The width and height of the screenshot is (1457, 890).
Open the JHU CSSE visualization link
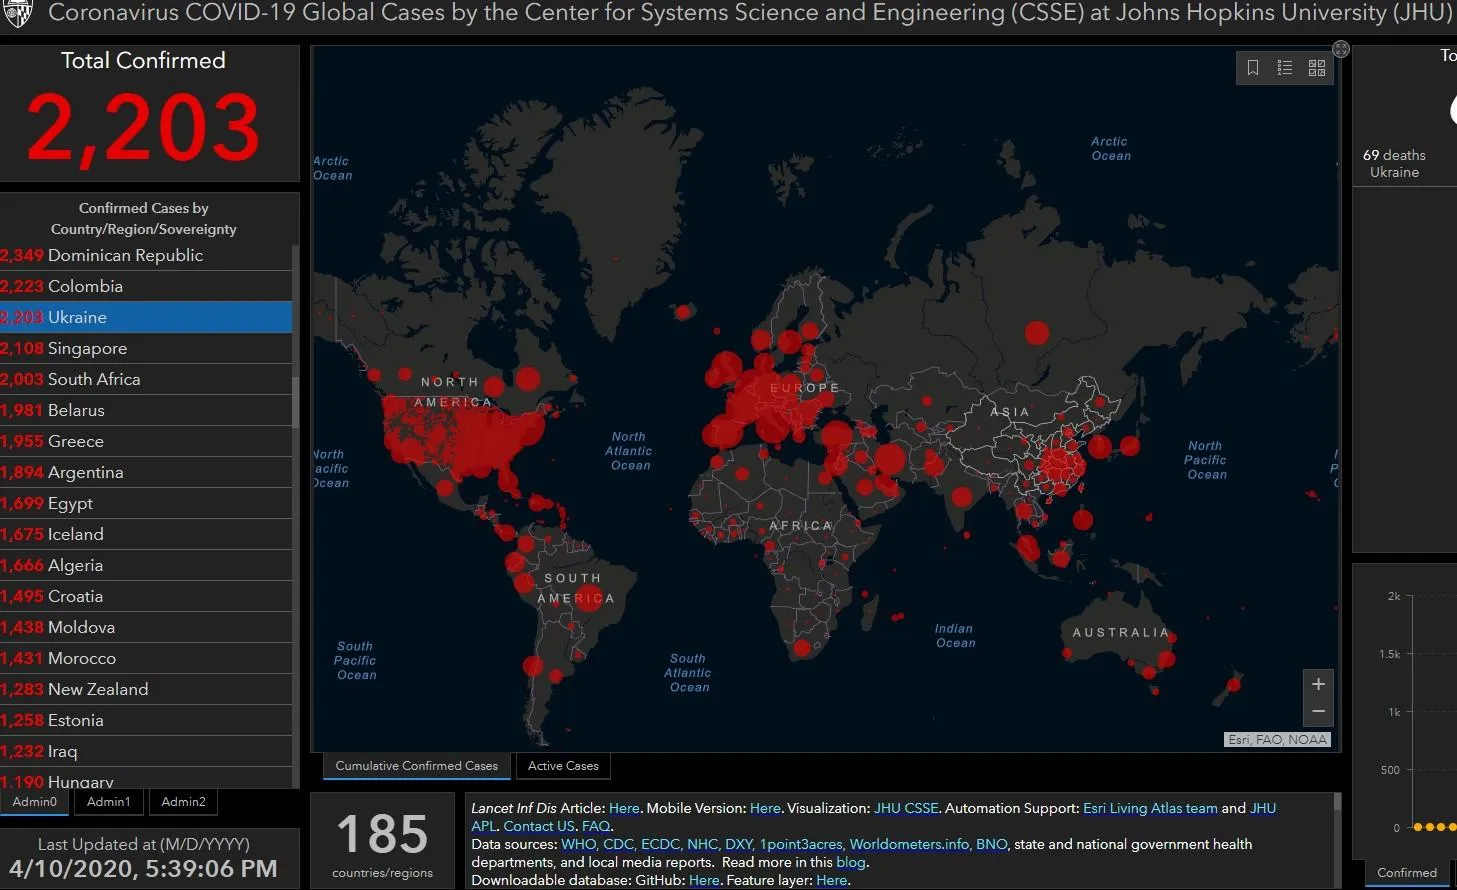click(x=906, y=808)
